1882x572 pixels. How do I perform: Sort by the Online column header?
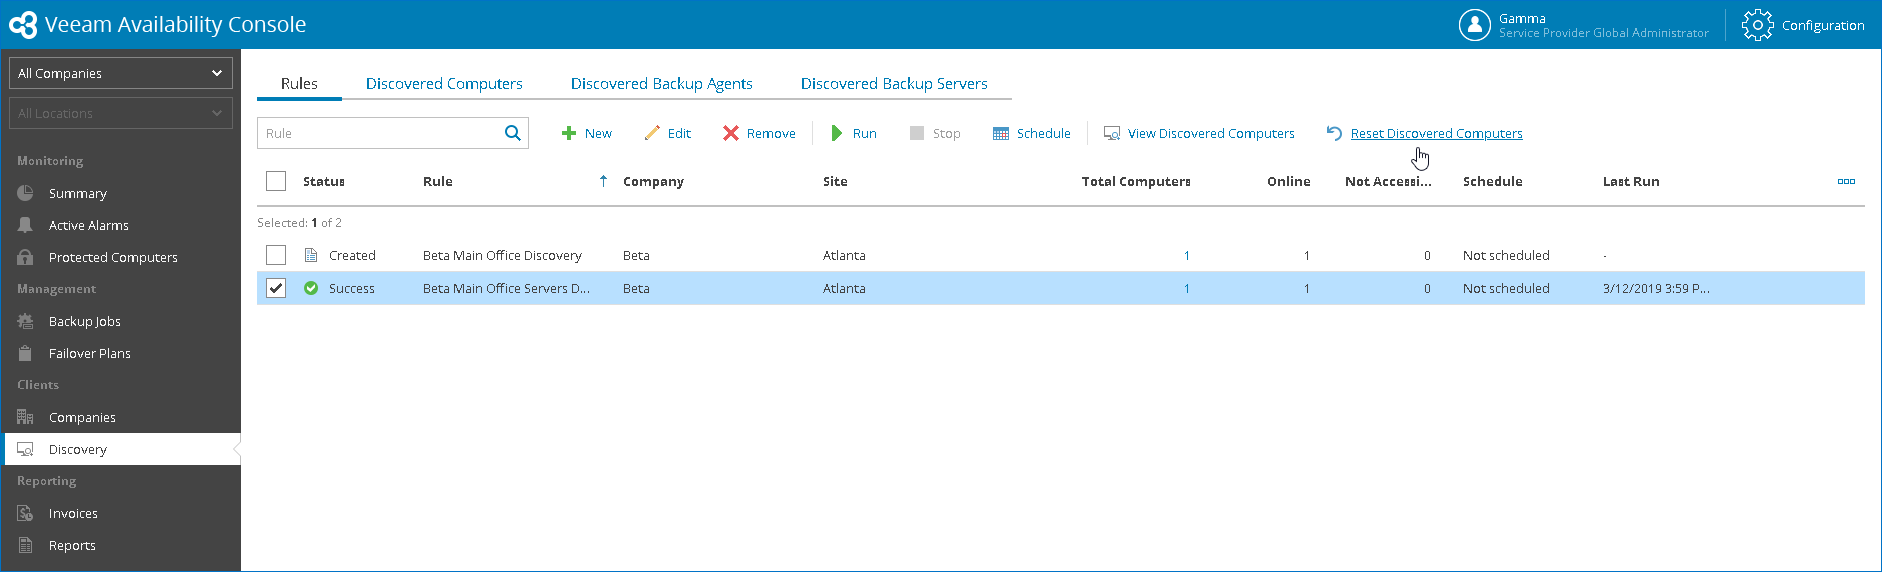[1289, 181]
